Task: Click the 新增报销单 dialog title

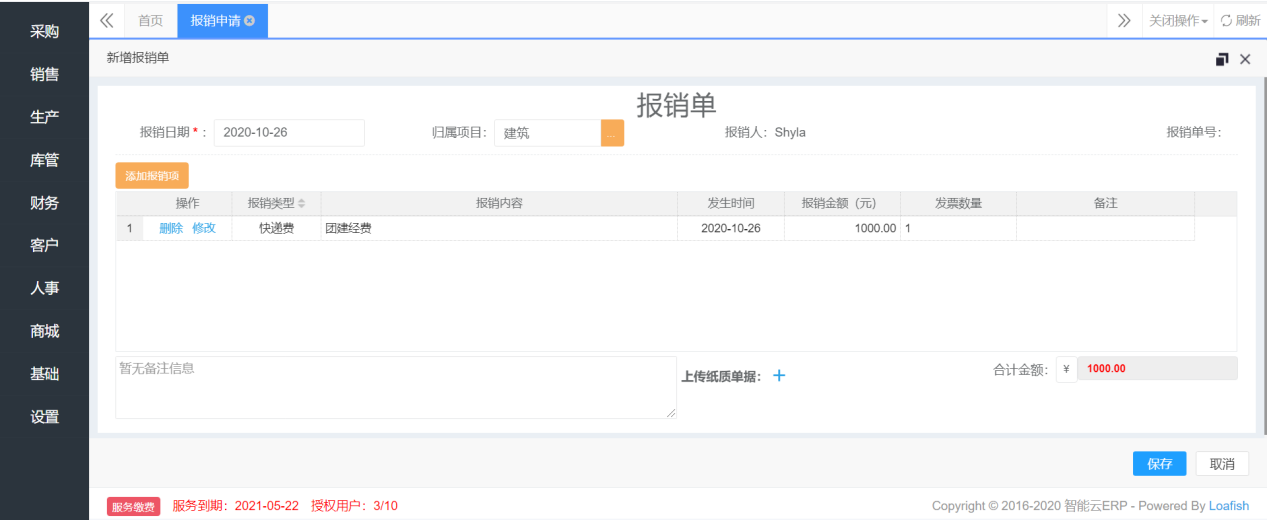Action: point(138,58)
